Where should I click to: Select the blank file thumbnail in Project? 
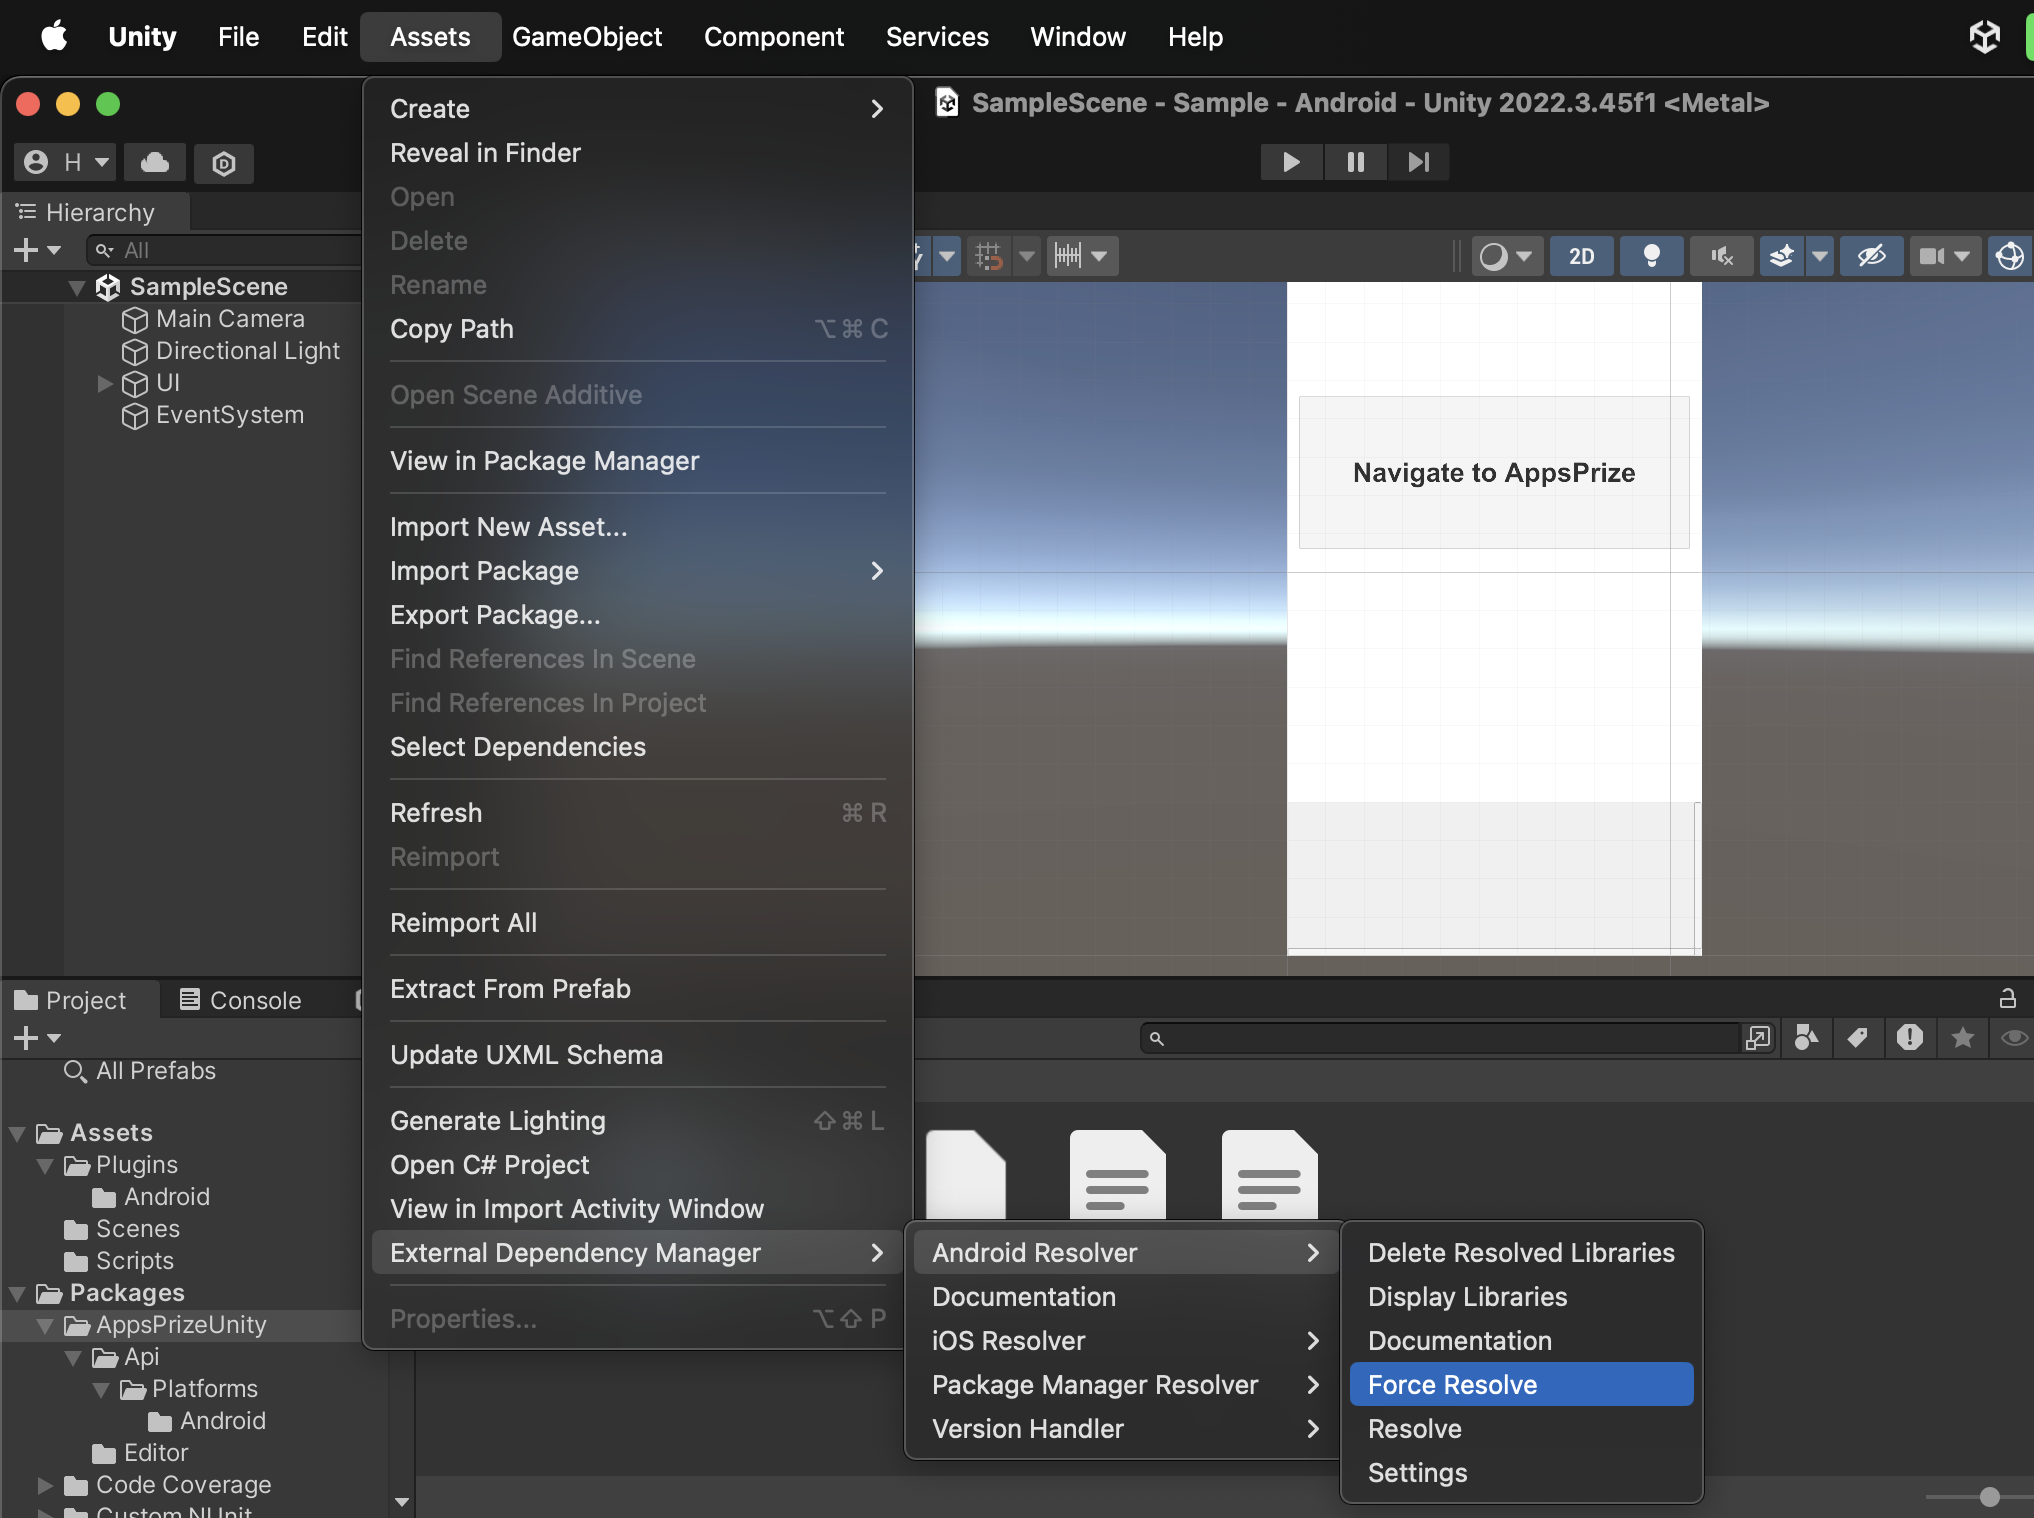pos(965,1175)
